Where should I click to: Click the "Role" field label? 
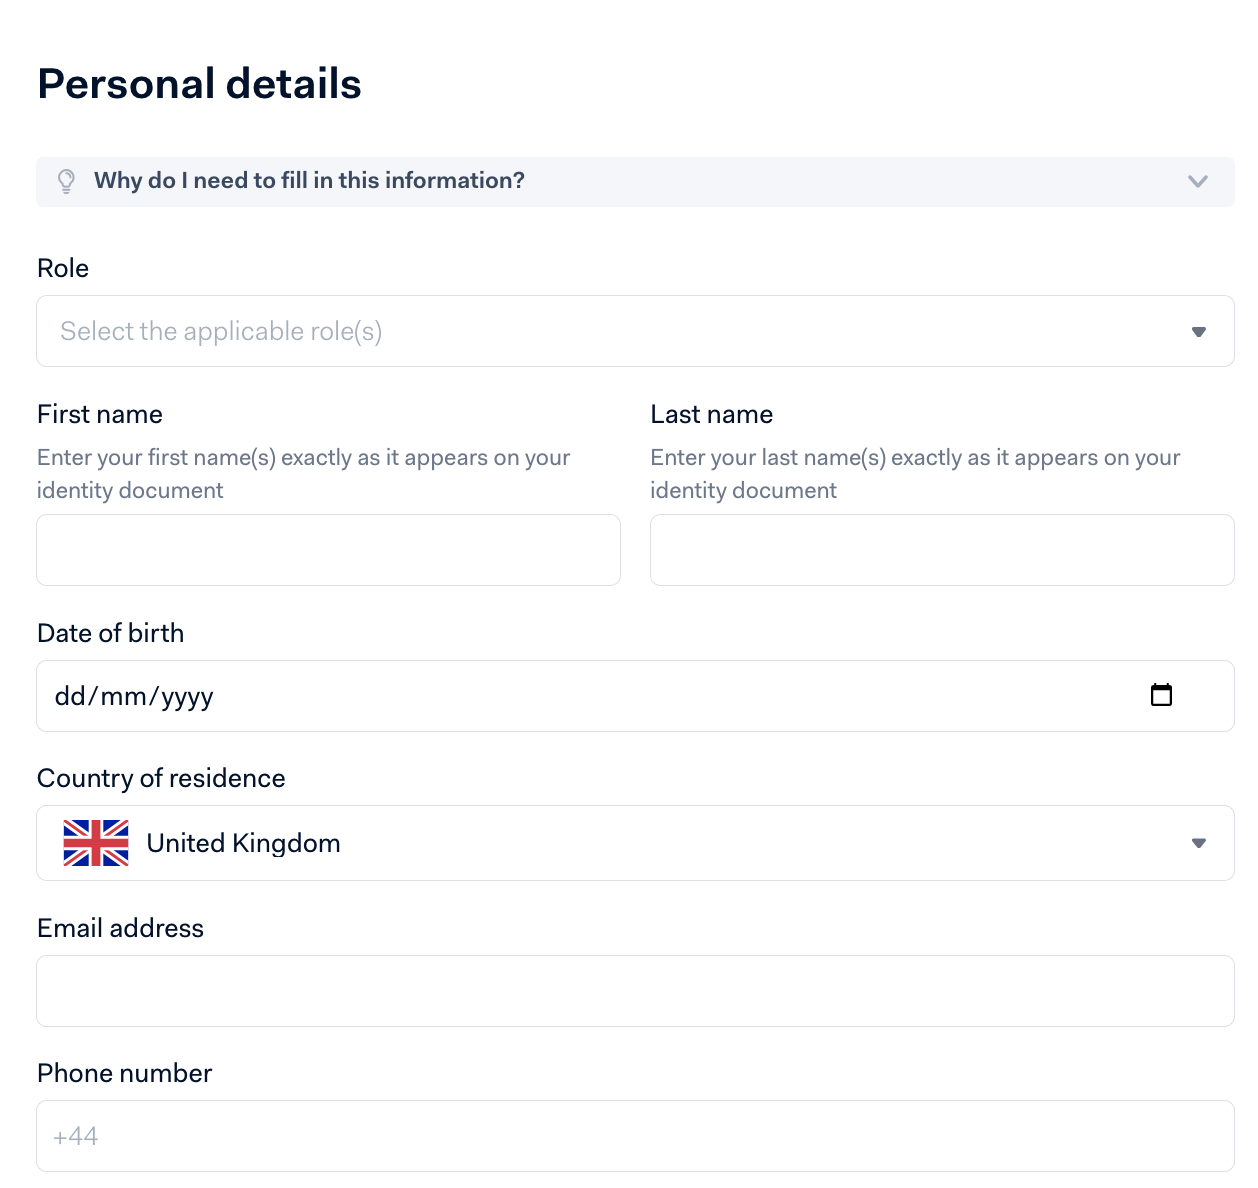coord(63,268)
